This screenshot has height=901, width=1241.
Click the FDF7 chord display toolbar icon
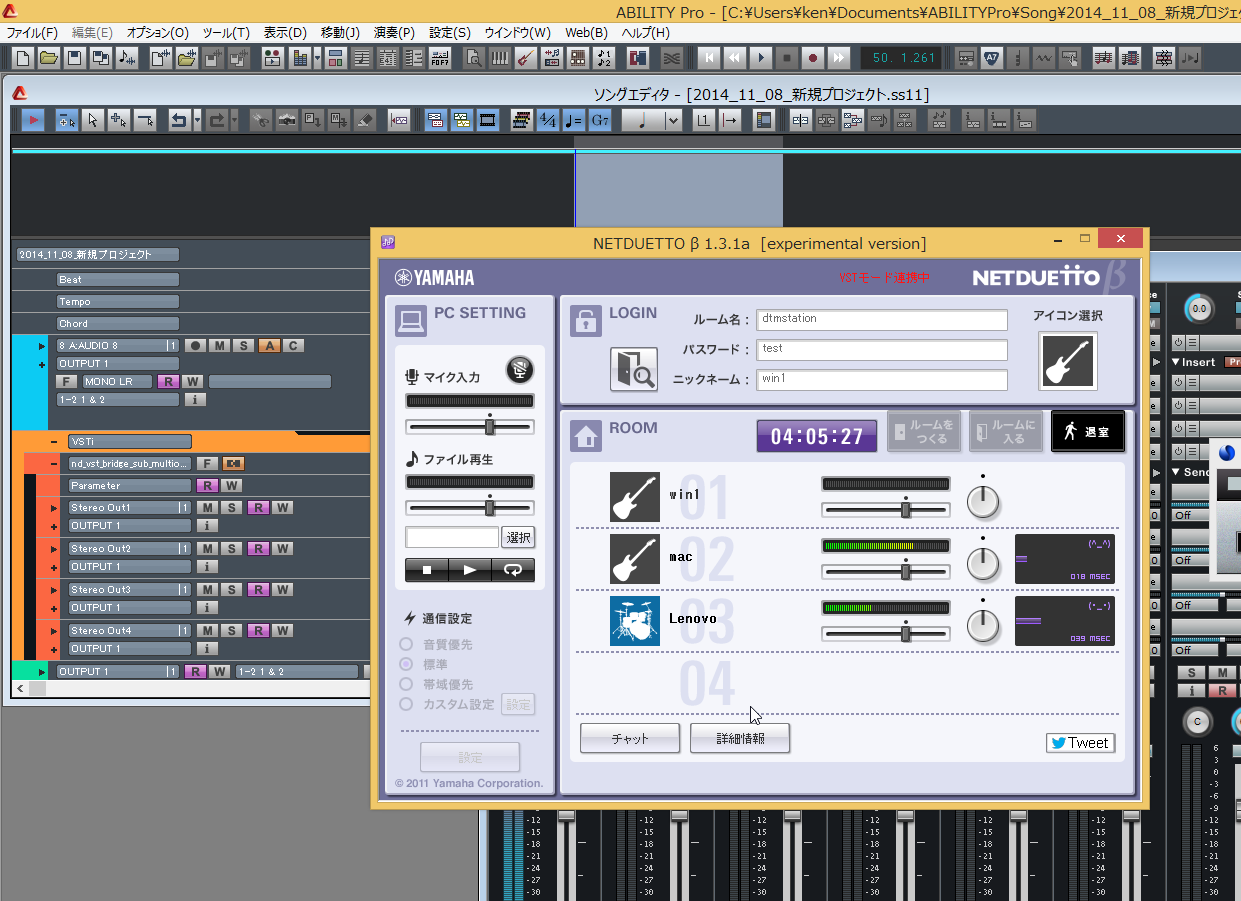440,58
